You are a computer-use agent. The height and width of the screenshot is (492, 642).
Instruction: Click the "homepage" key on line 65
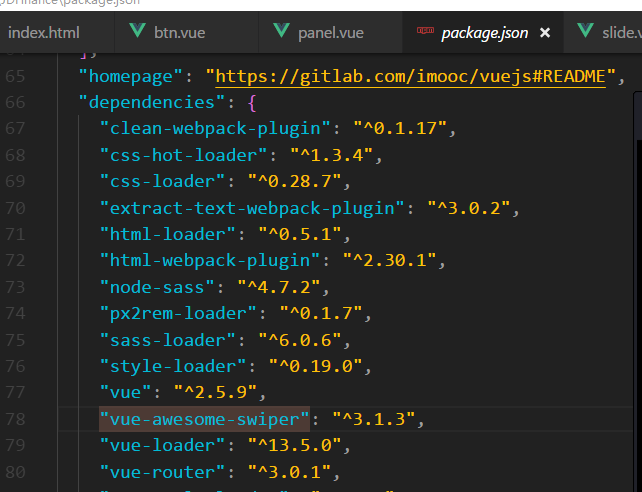click(x=130, y=77)
